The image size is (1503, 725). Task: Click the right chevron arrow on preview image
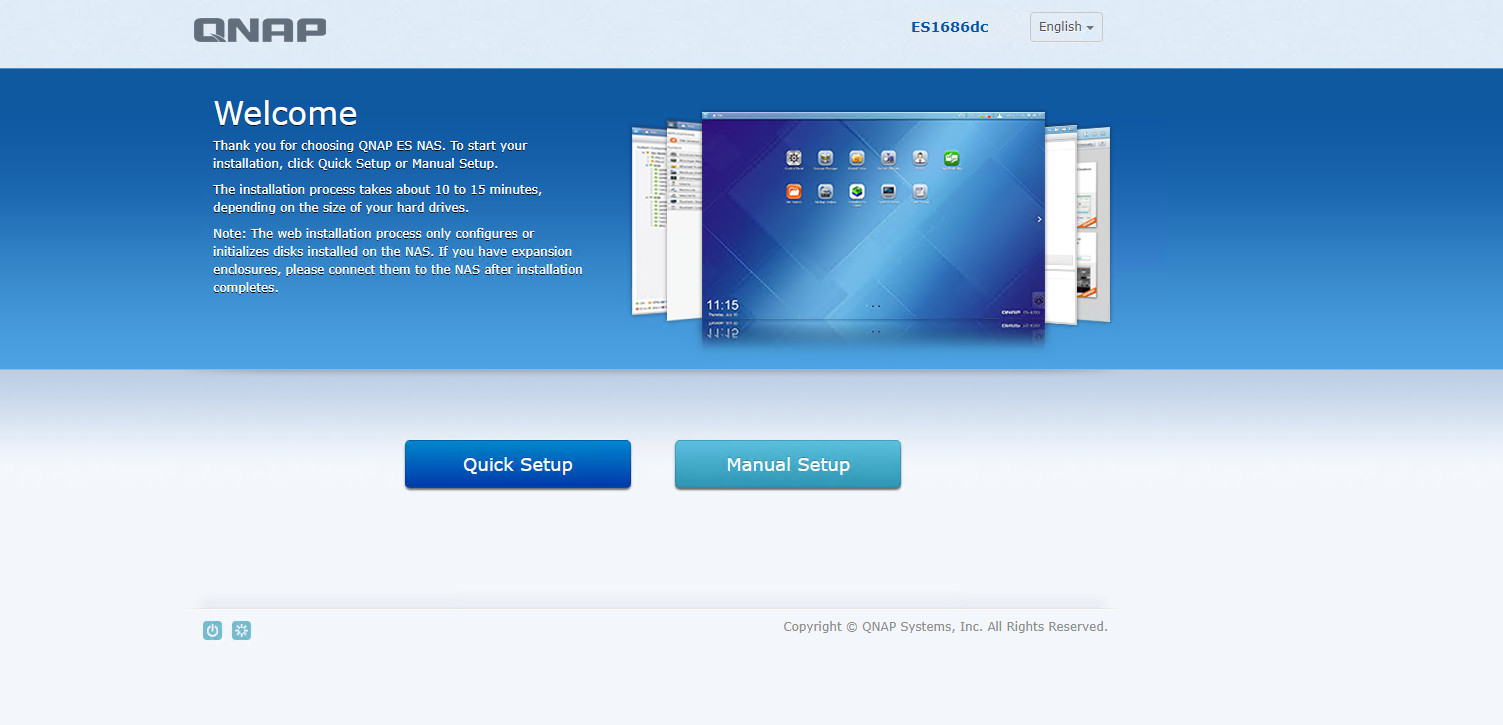[x=1039, y=219]
